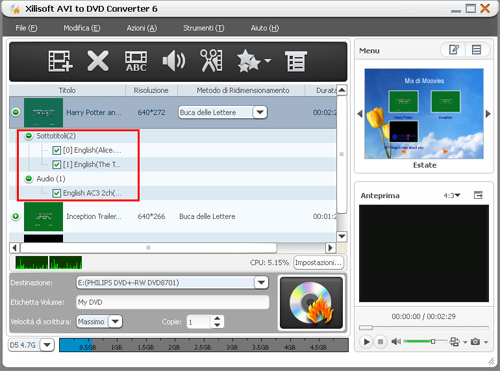Open the Azioni (A) menu

141,28
